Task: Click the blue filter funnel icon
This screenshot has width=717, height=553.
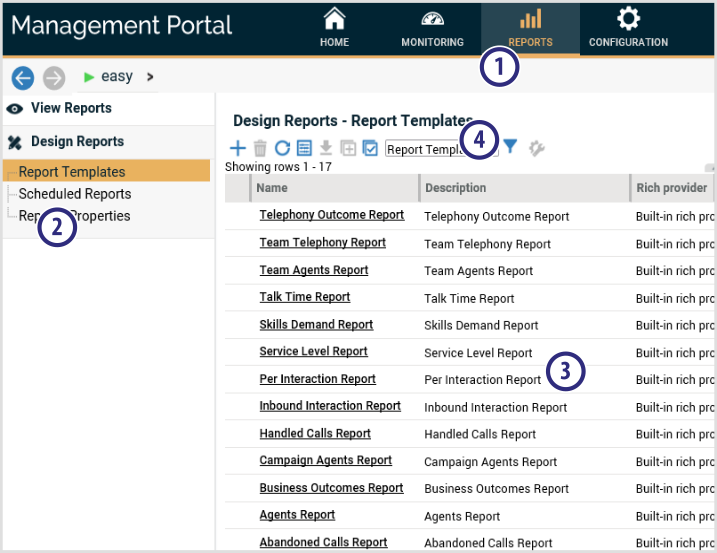Action: pyautogui.click(x=510, y=147)
